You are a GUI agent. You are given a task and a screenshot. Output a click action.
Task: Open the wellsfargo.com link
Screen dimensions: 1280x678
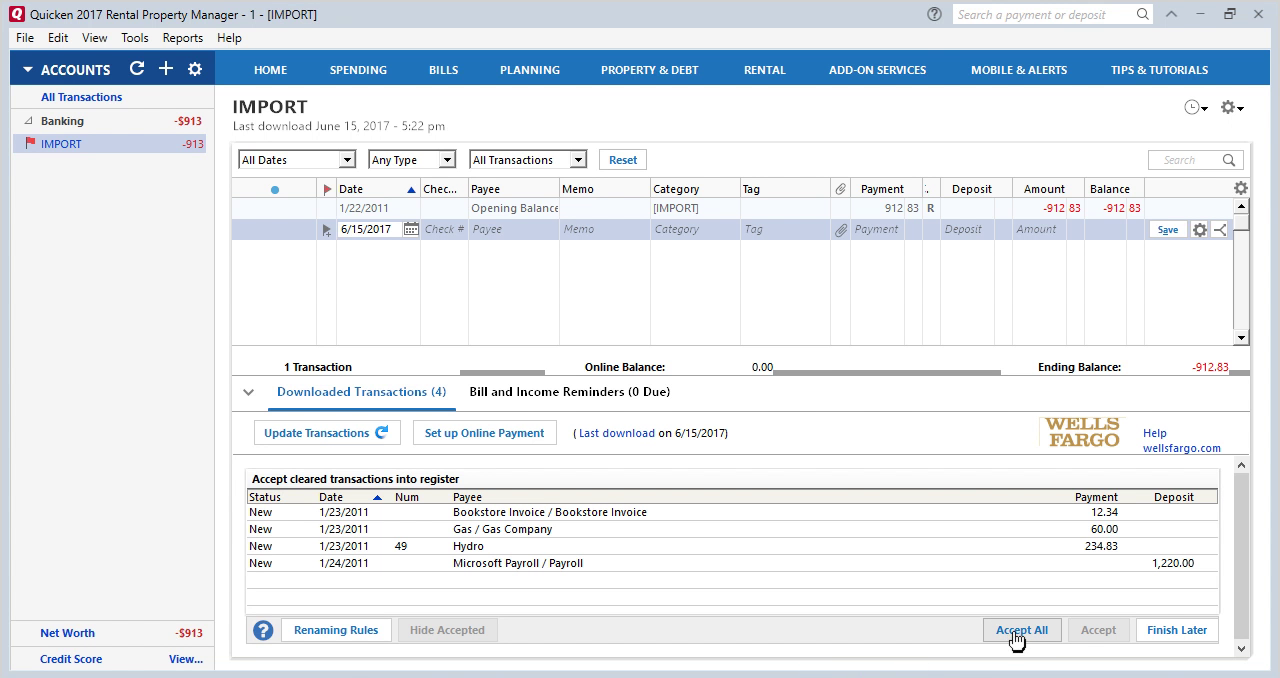[x=1182, y=448]
